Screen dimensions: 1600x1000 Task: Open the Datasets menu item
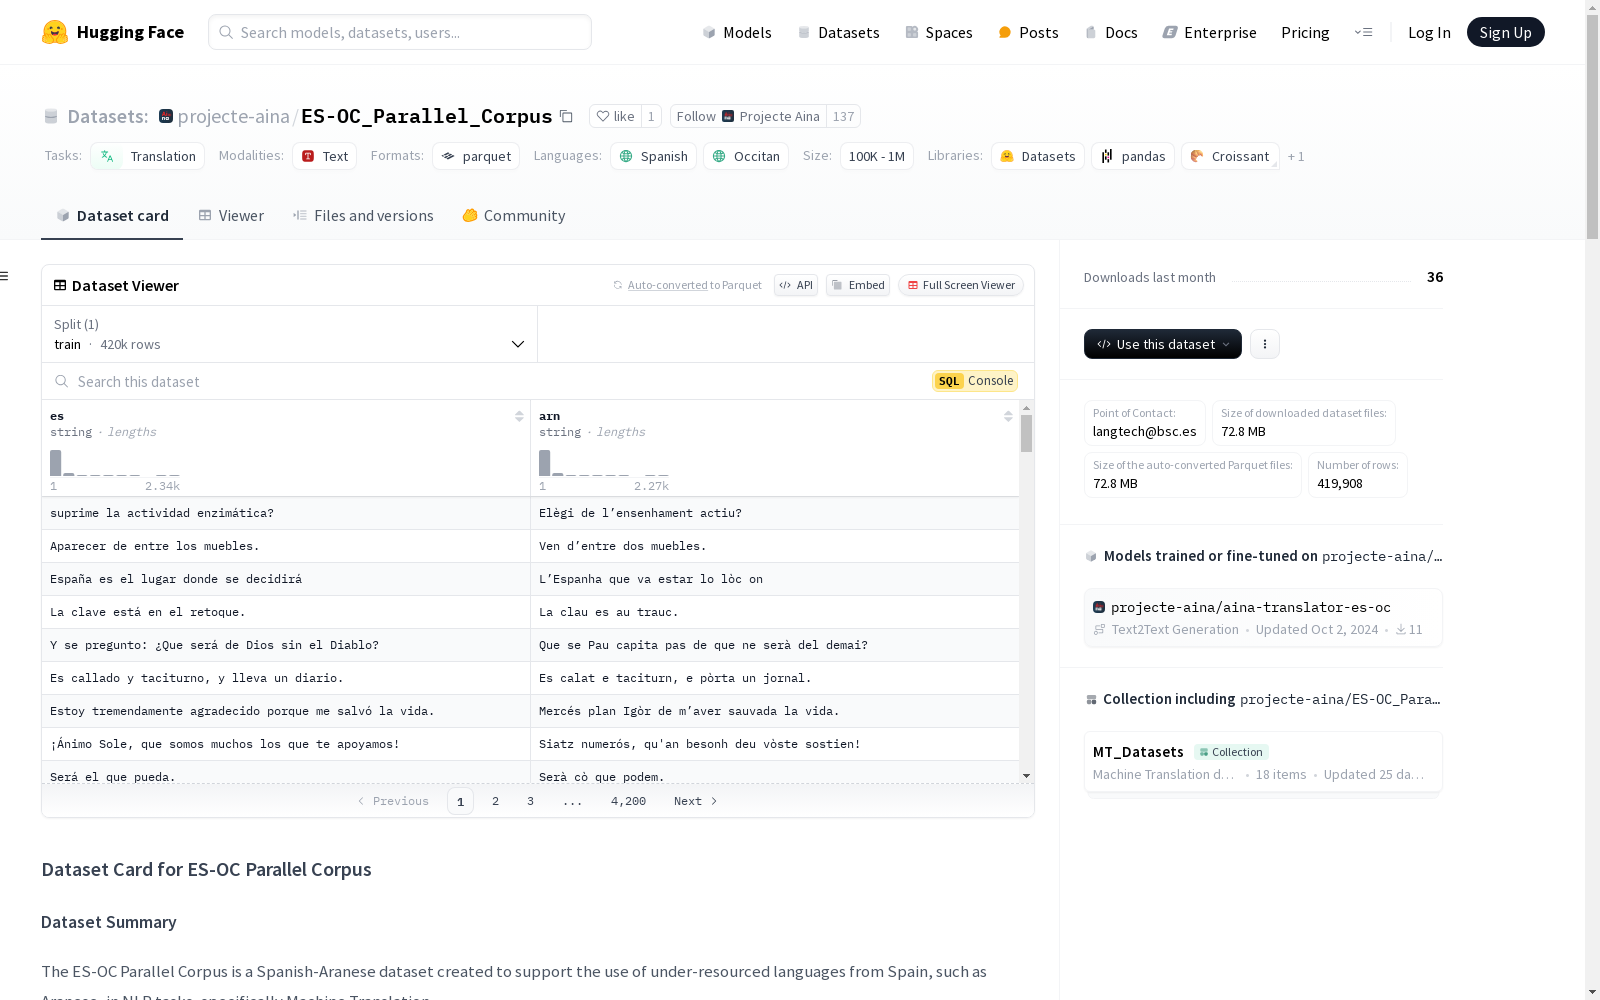tap(838, 32)
